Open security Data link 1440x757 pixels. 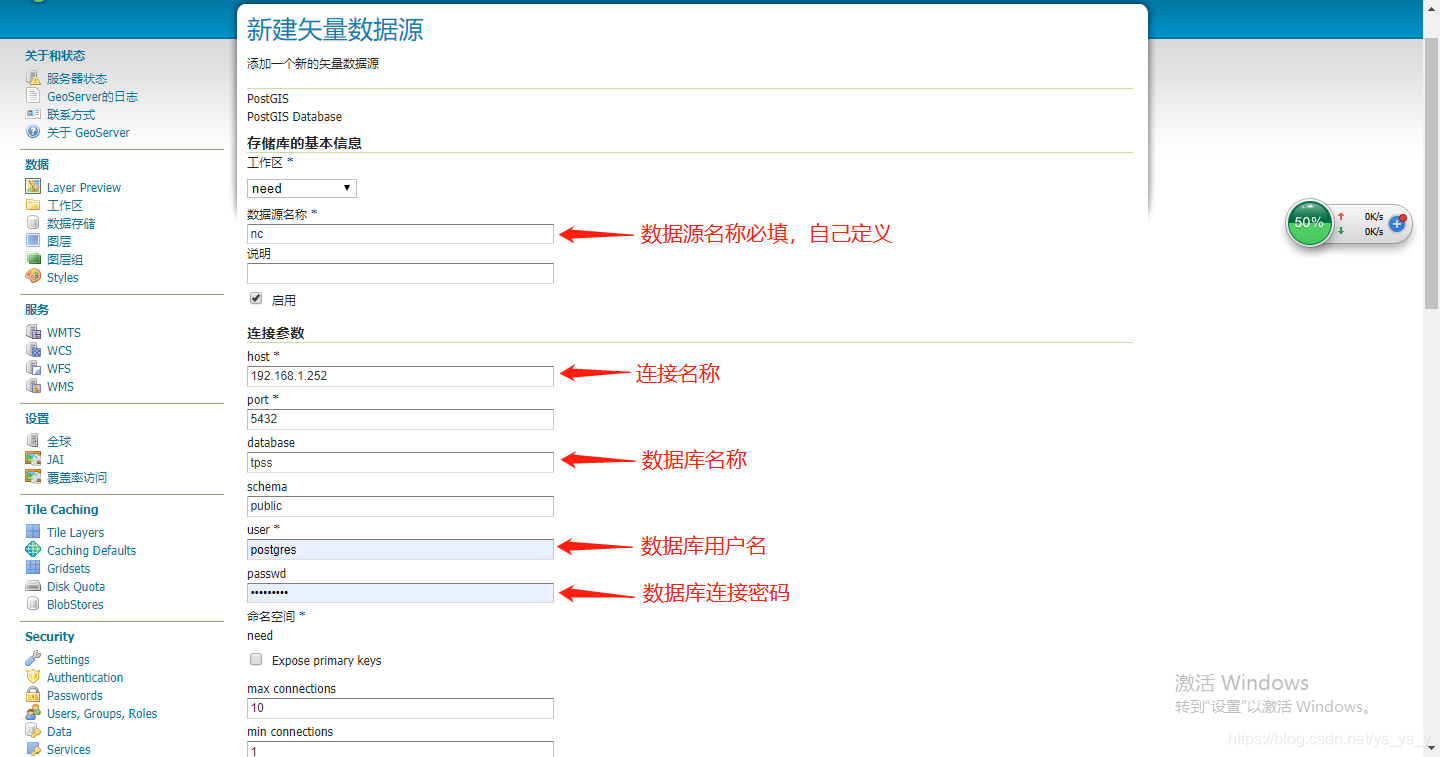pyautogui.click(x=59, y=731)
